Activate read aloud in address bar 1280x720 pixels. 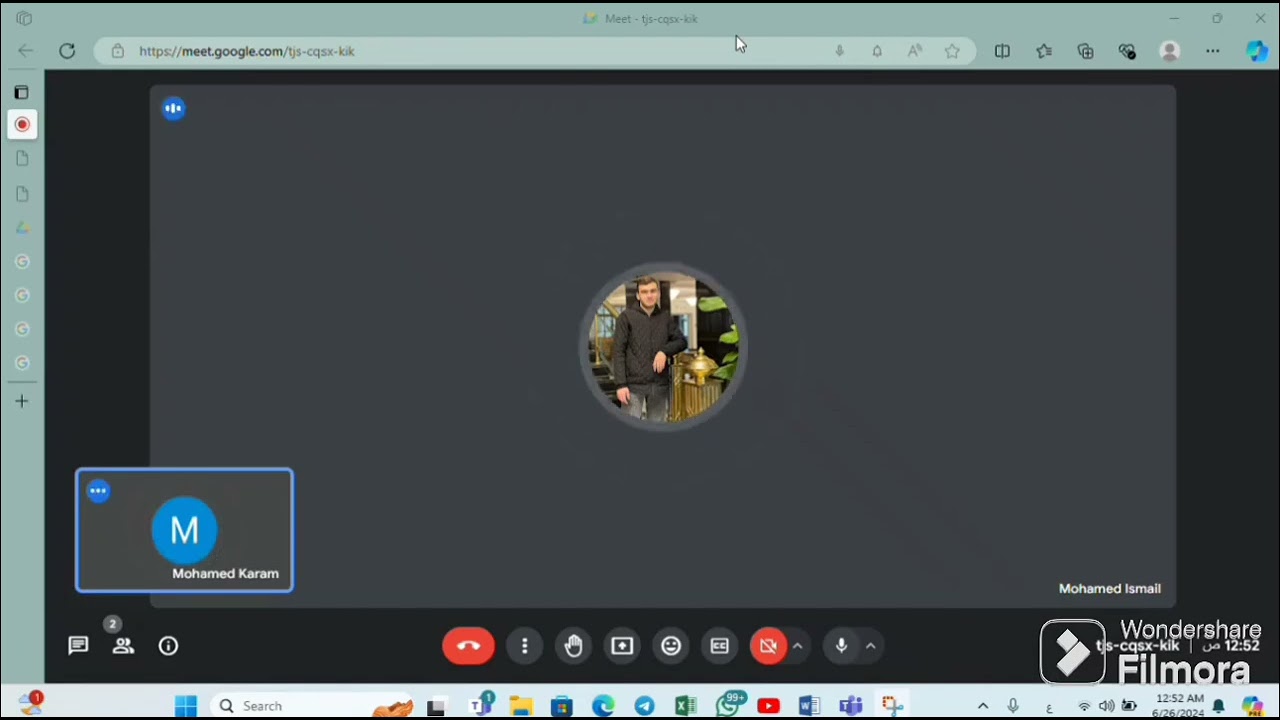click(914, 51)
